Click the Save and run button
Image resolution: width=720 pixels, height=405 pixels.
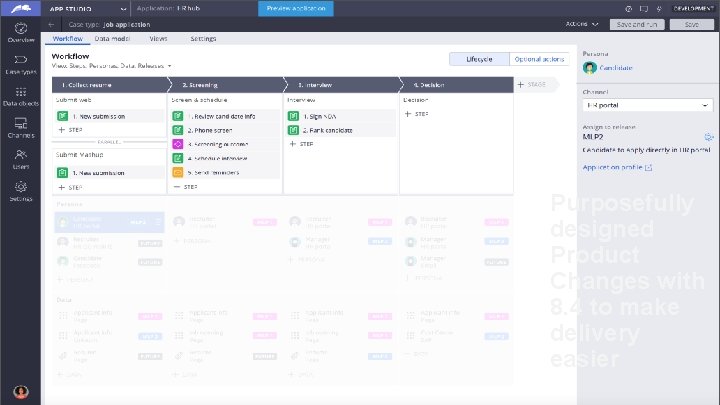(637, 24)
